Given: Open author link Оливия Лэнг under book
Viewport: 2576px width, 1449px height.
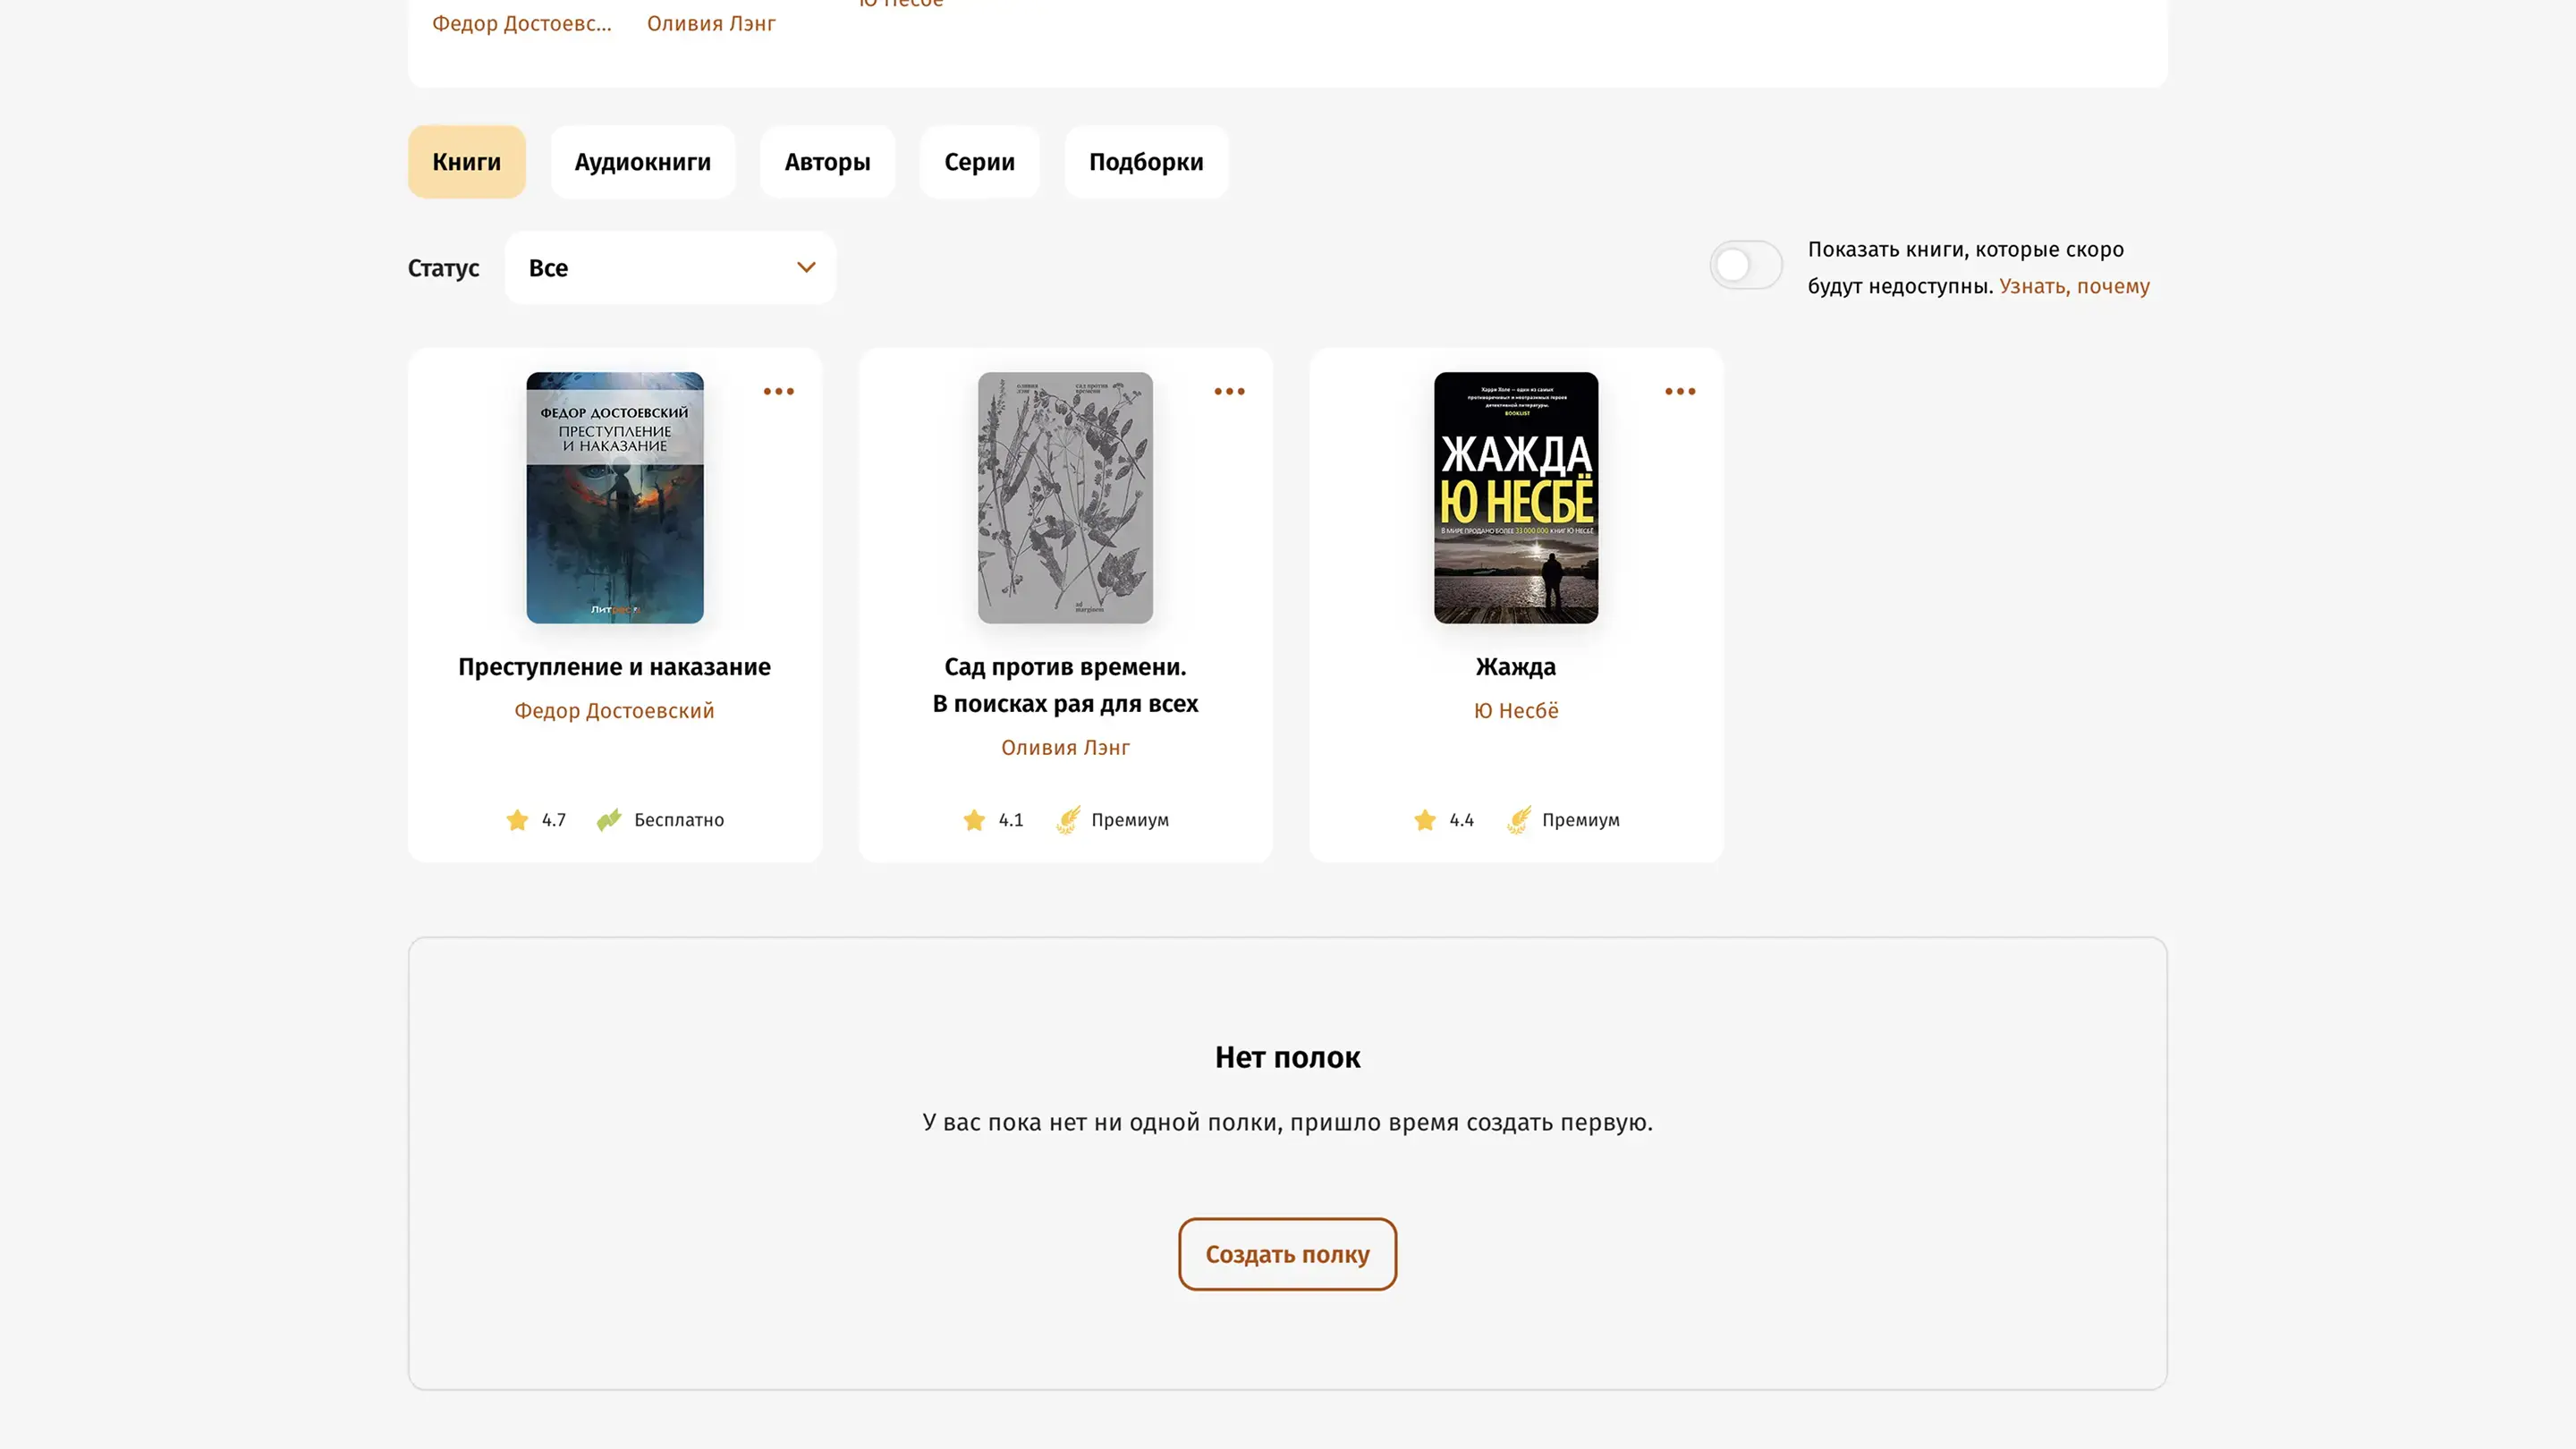Looking at the screenshot, I should (x=1065, y=748).
